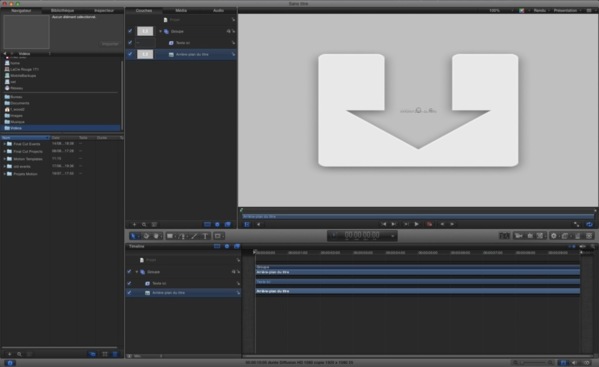Image resolution: width=599 pixels, height=367 pixels.
Task: Select the Vidéos folder in sidebar
Action: coord(61,128)
